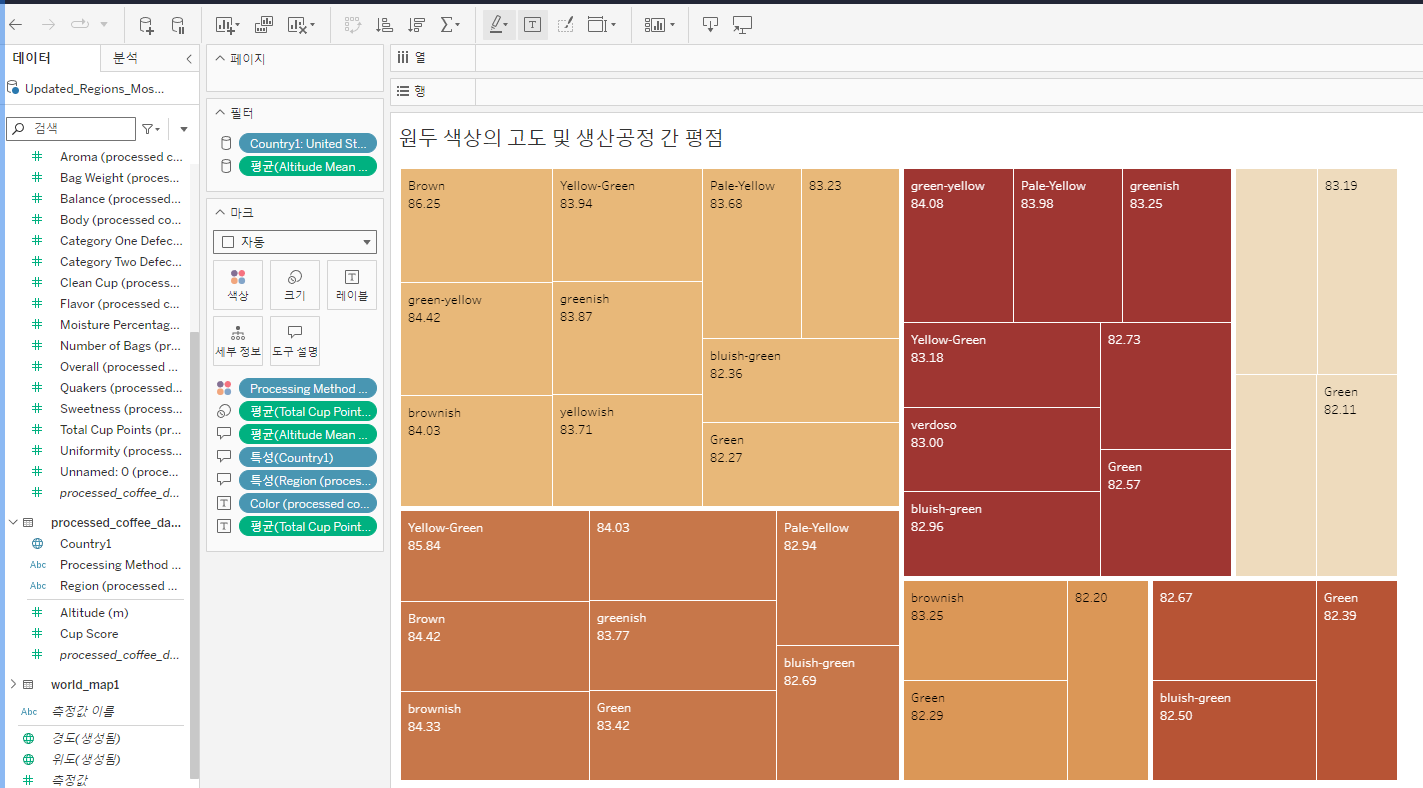Sort ascending from toolbar

[384, 25]
